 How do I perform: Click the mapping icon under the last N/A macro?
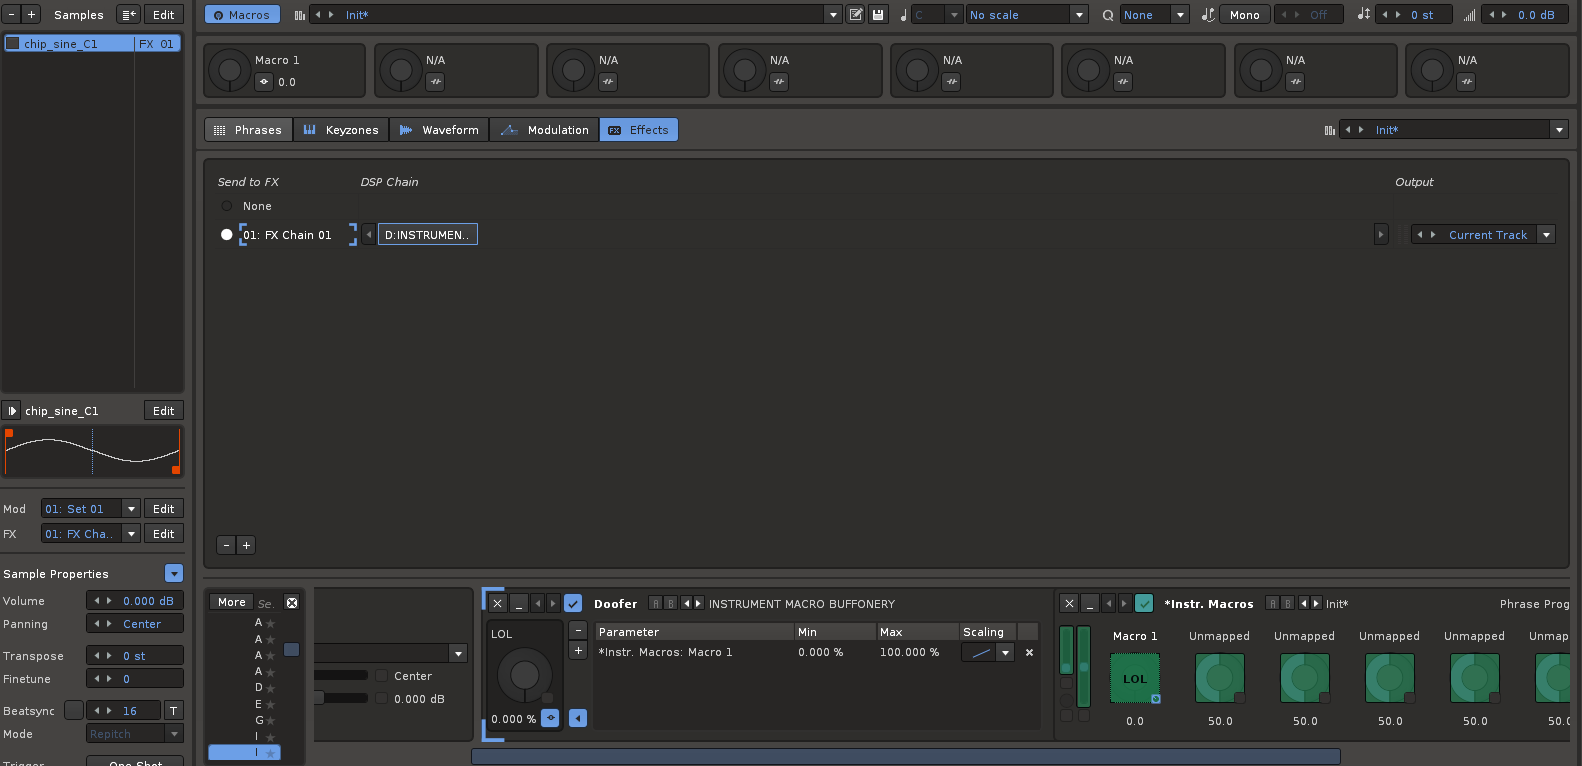[x=1466, y=82]
